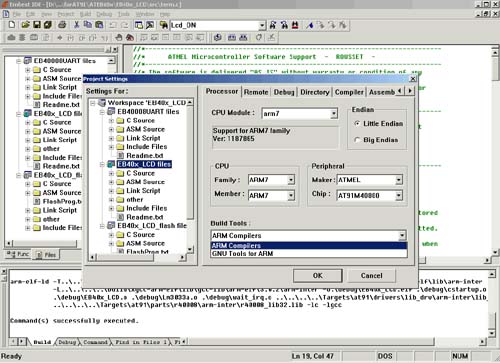Open the Compiler tab
Viewport: 500px width, 363px height.
(x=349, y=92)
